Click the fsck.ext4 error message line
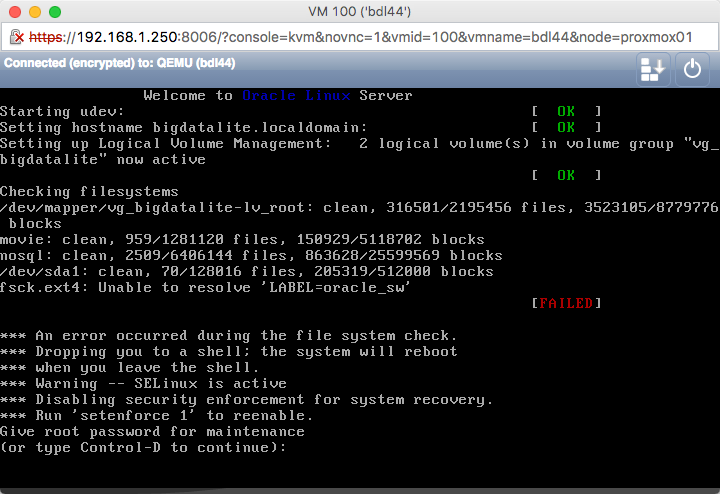720x494 pixels. (205, 287)
